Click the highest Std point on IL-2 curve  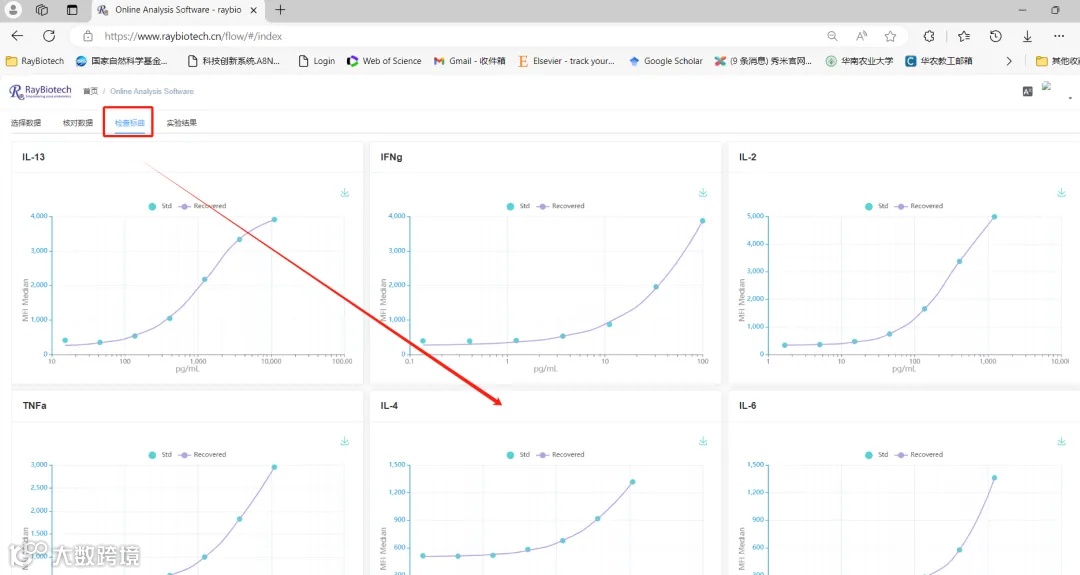pos(994,217)
